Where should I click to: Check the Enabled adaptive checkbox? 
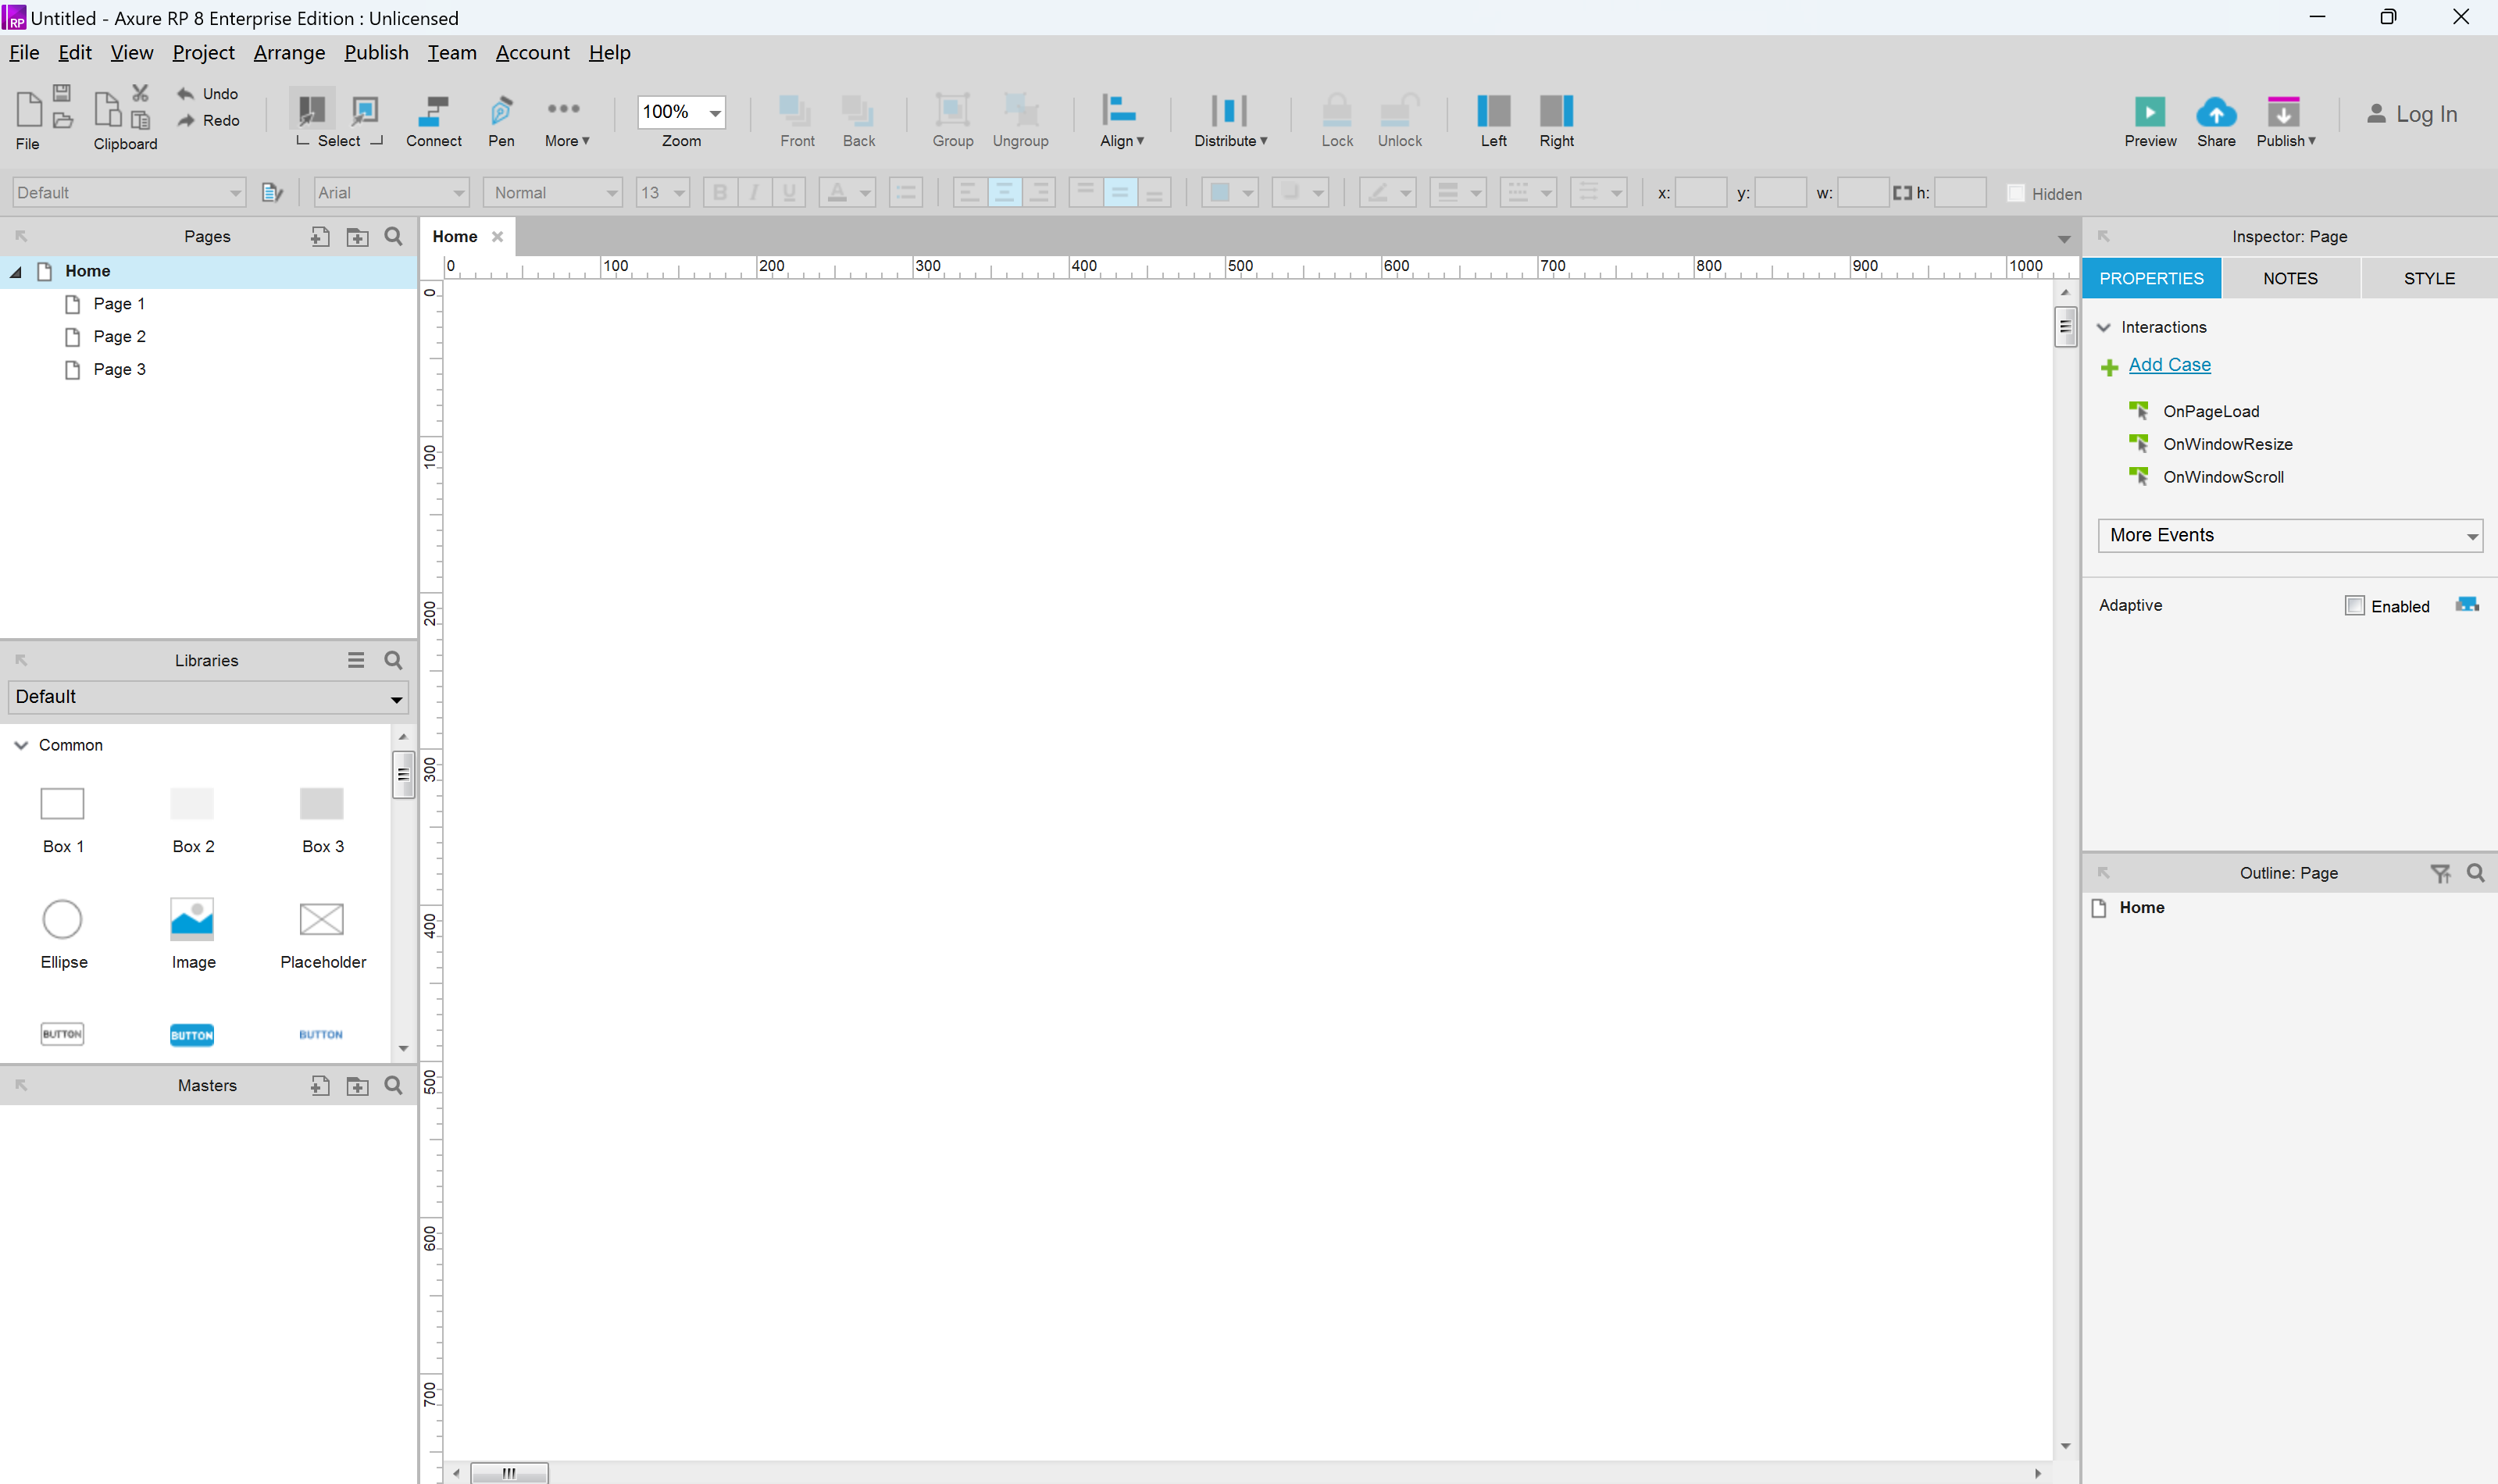pos(2355,606)
